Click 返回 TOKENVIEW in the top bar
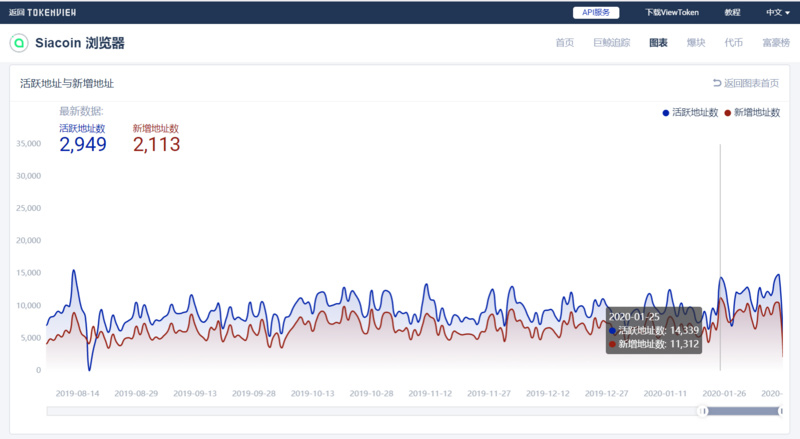The height and width of the screenshot is (439, 800). pyautogui.click(x=42, y=13)
